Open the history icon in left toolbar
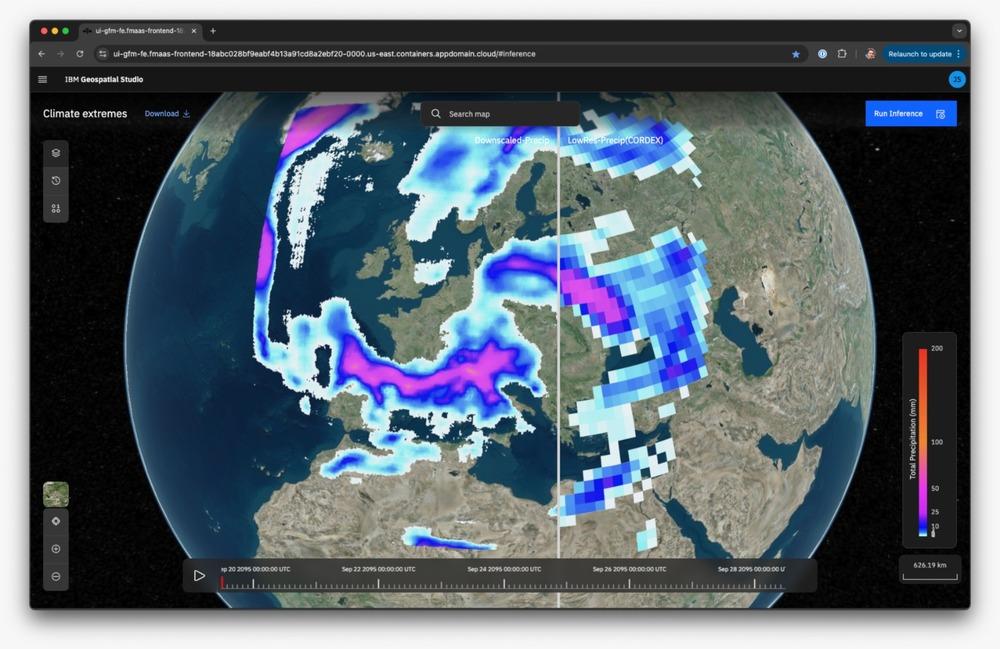 pyautogui.click(x=56, y=181)
